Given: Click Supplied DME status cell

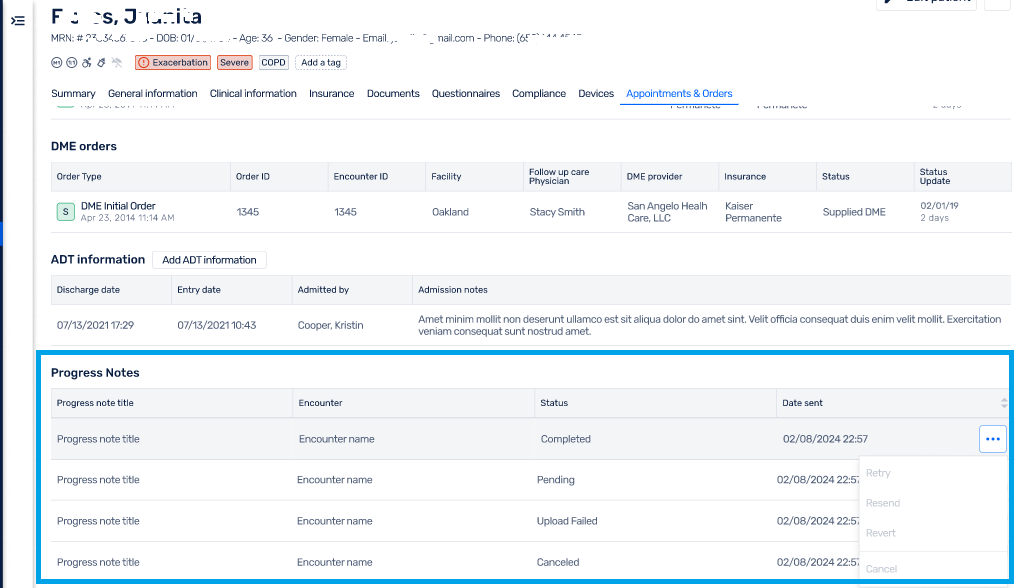Looking at the screenshot, I should [854, 212].
